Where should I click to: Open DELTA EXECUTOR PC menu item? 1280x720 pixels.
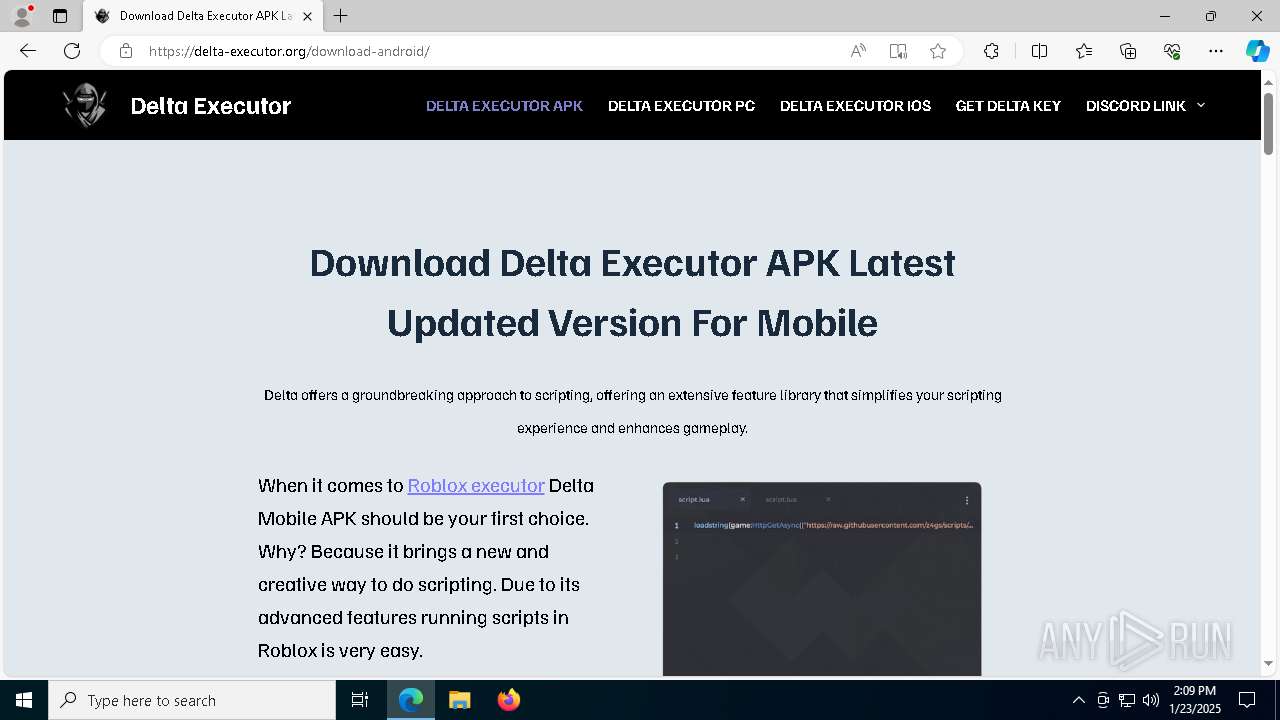point(681,106)
